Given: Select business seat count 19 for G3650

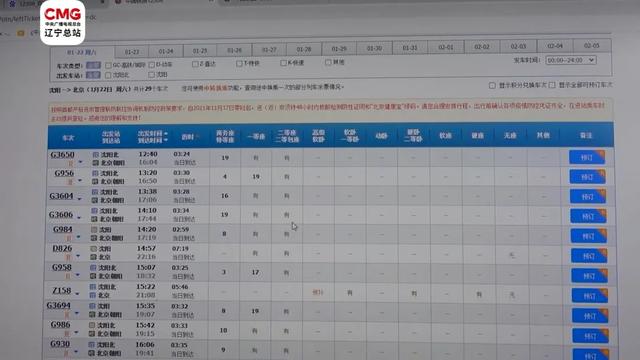Looking at the screenshot, I should pos(225,158).
